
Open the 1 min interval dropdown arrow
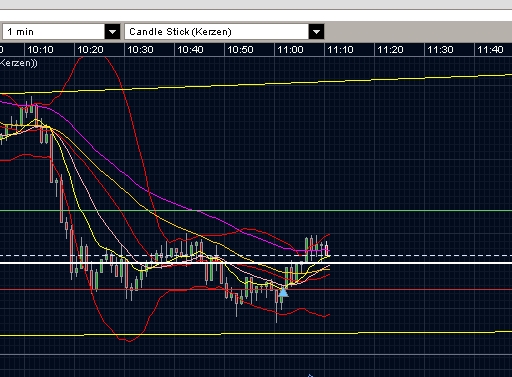112,32
